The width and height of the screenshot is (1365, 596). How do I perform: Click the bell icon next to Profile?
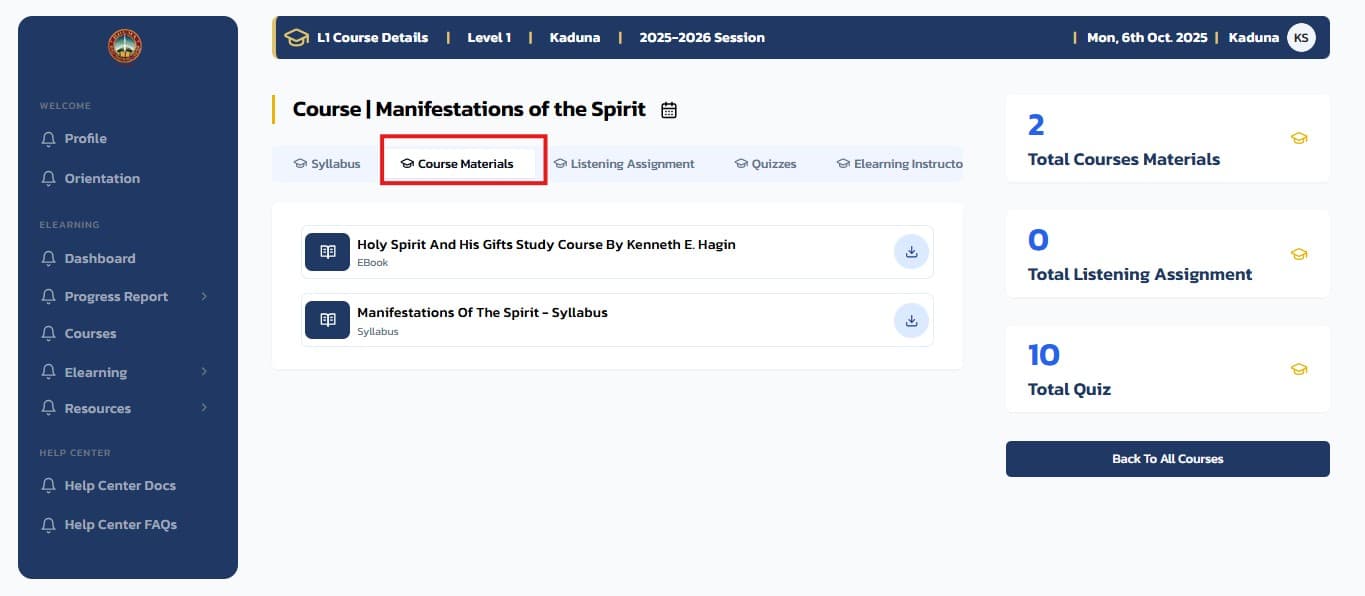(48, 139)
